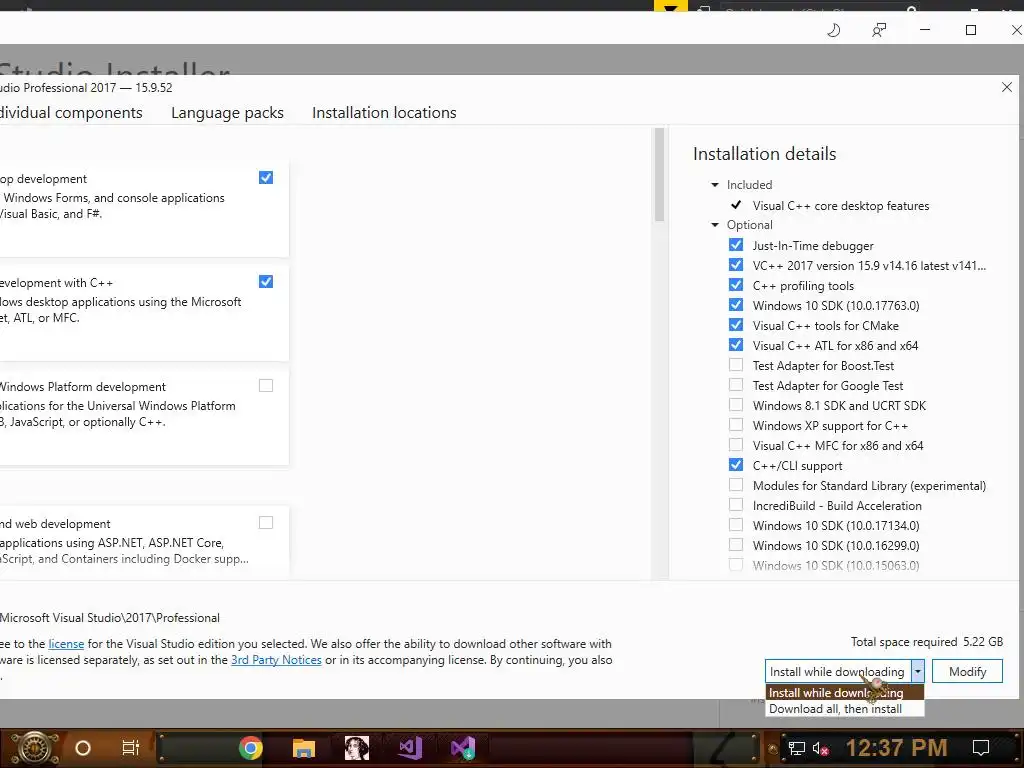Open Task View from taskbar
Screen dimensions: 1024x768
click(x=131, y=748)
